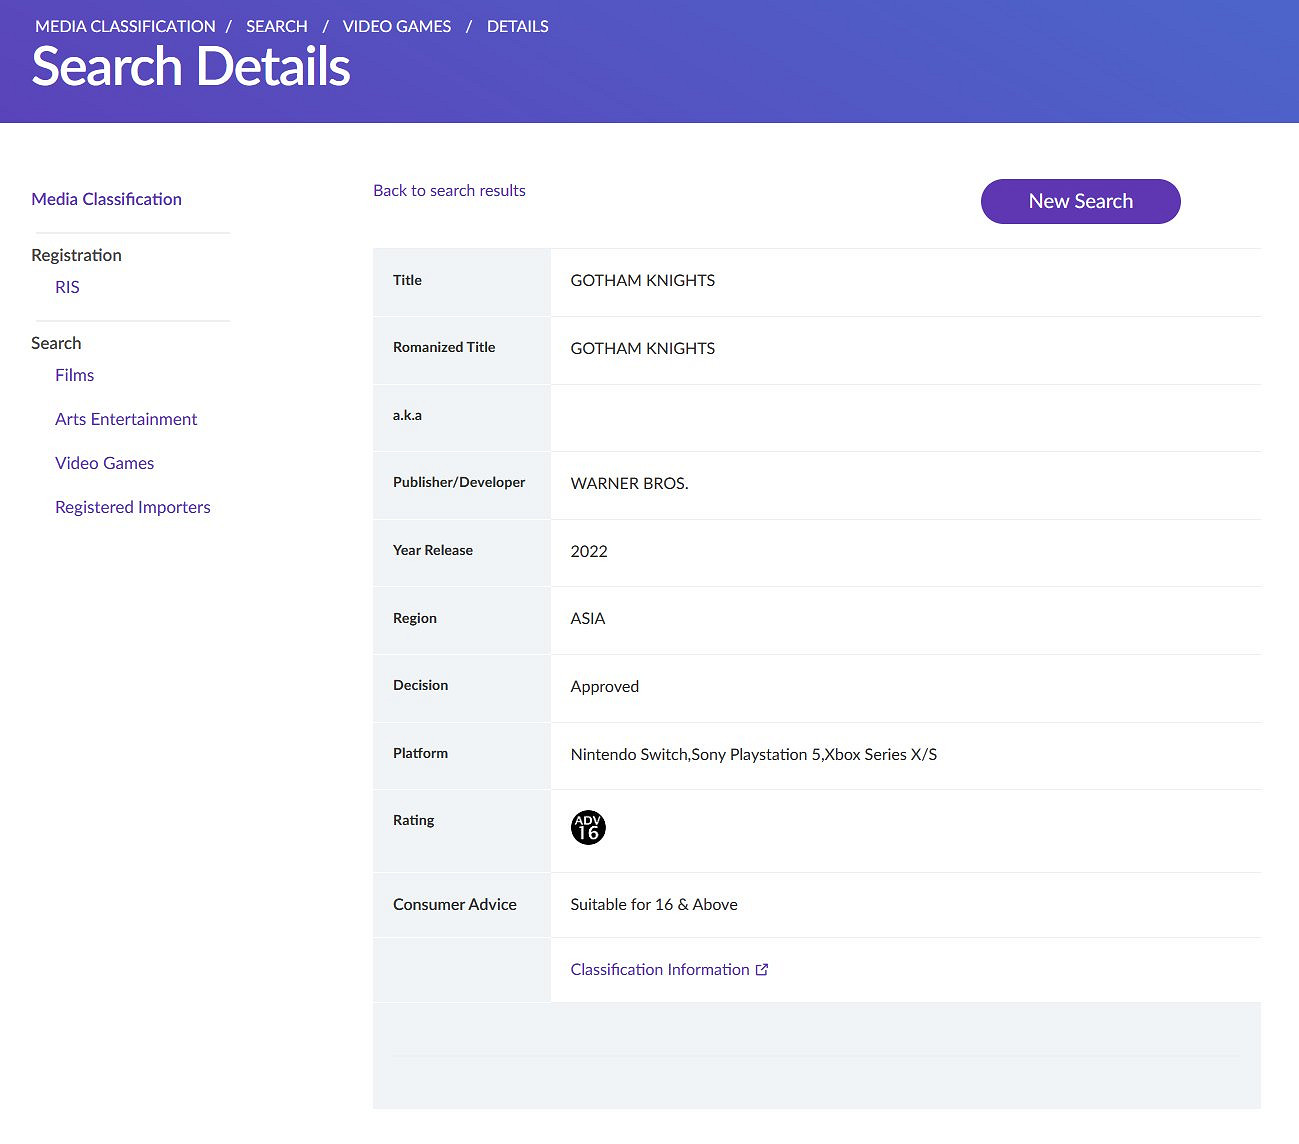Screen dimensions: 1299x1144
Task: Select the RIS link under Registration
Action: (x=67, y=288)
